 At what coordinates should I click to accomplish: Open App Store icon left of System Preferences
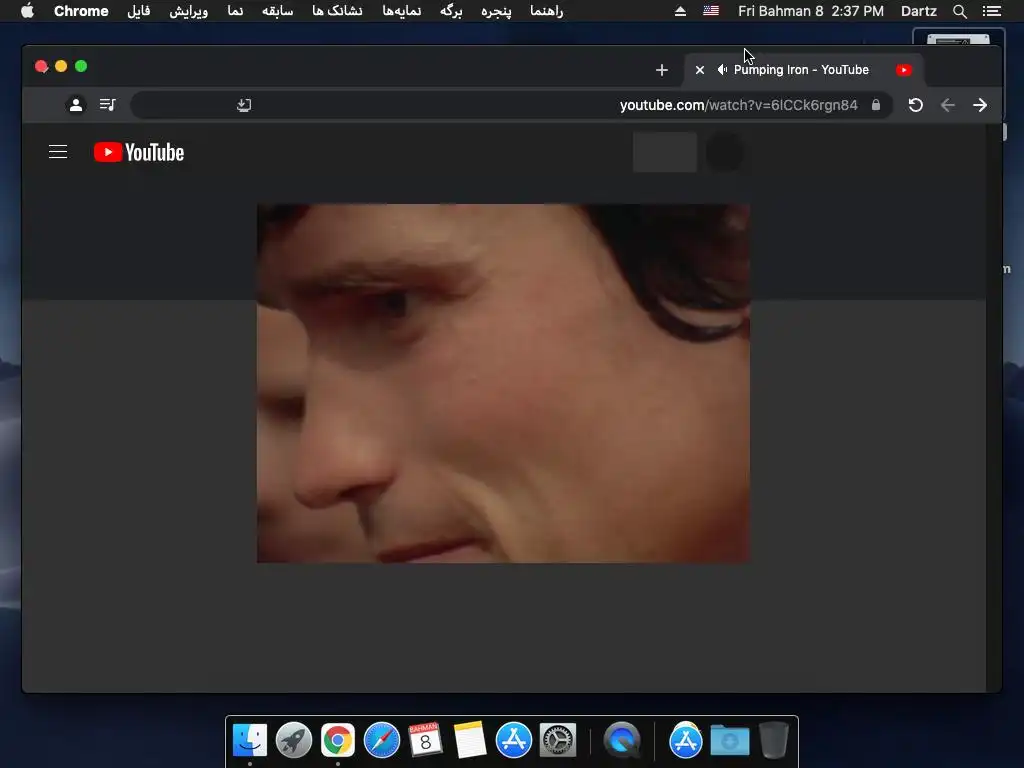[513, 740]
